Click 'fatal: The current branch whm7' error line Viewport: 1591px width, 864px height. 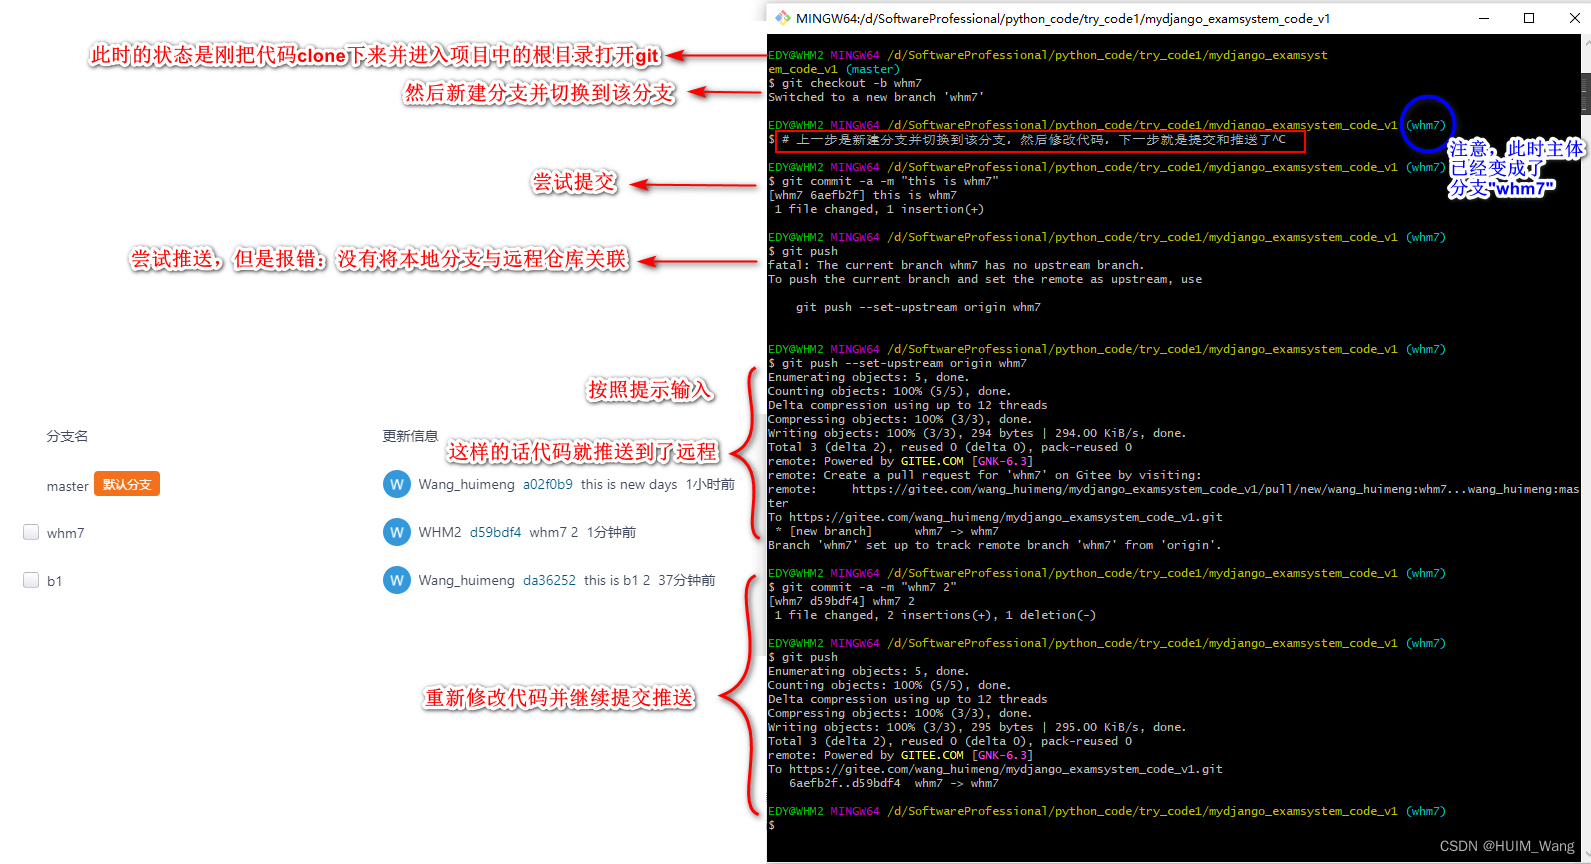pyautogui.click(x=955, y=265)
